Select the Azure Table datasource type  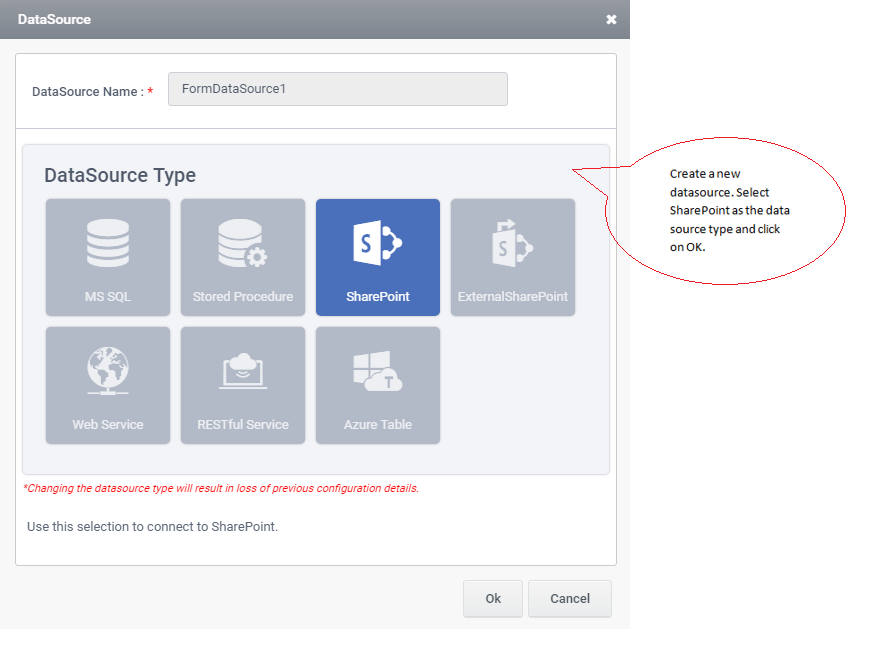378,385
